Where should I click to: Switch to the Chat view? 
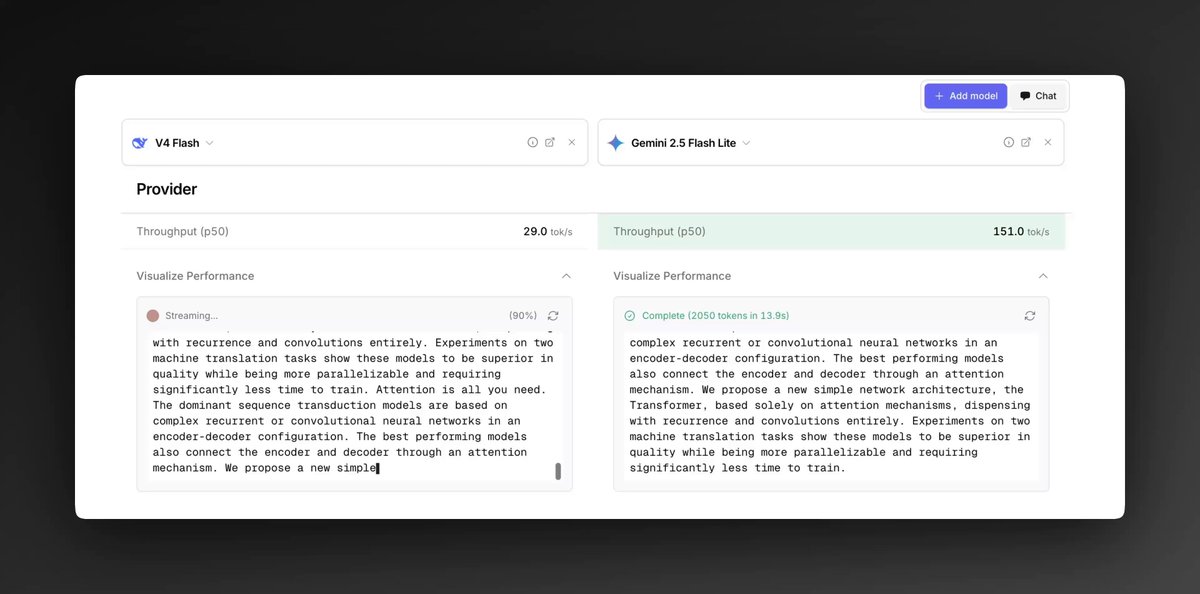[1038, 96]
